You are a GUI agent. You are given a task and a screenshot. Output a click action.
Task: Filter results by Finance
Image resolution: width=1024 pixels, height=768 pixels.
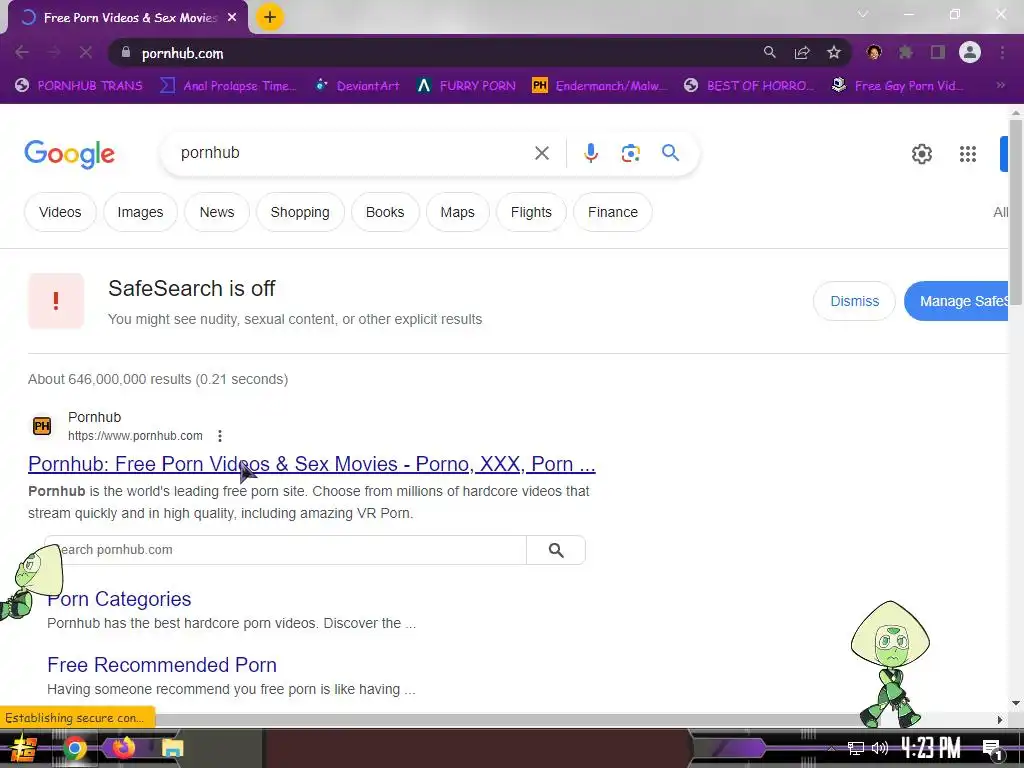coord(613,212)
